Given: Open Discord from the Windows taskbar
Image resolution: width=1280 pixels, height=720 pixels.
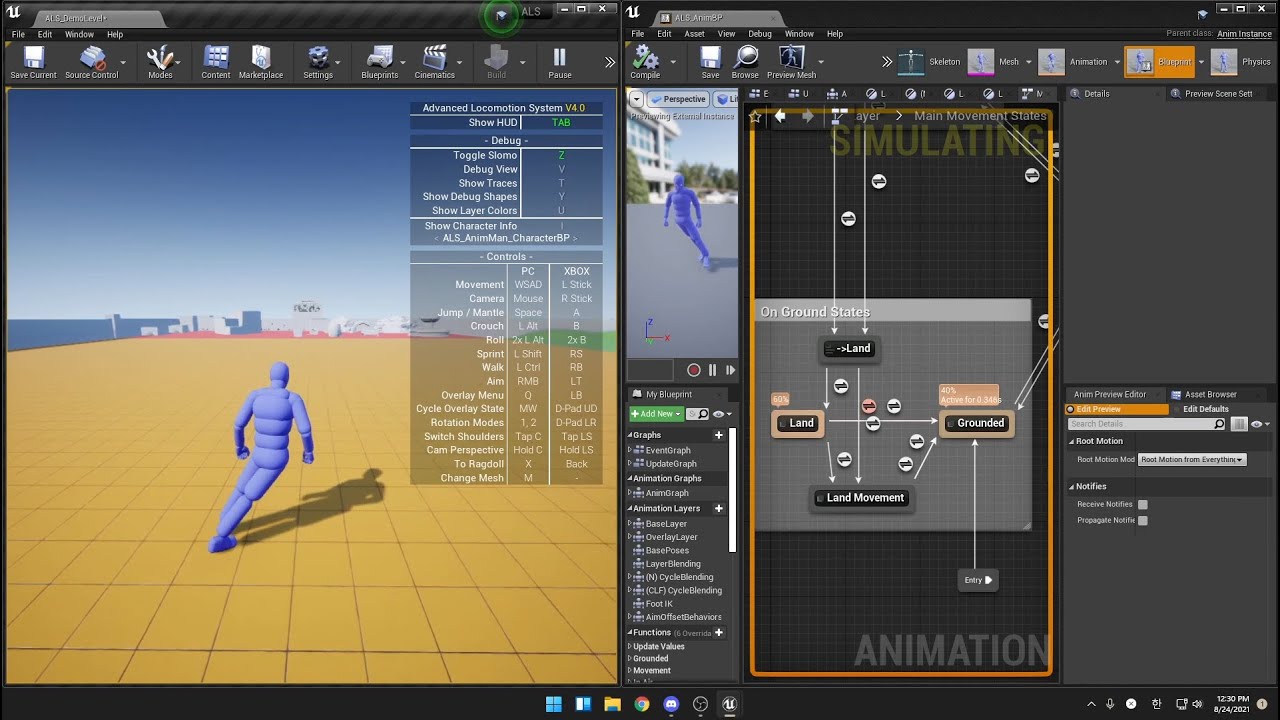Looking at the screenshot, I should click(671, 704).
